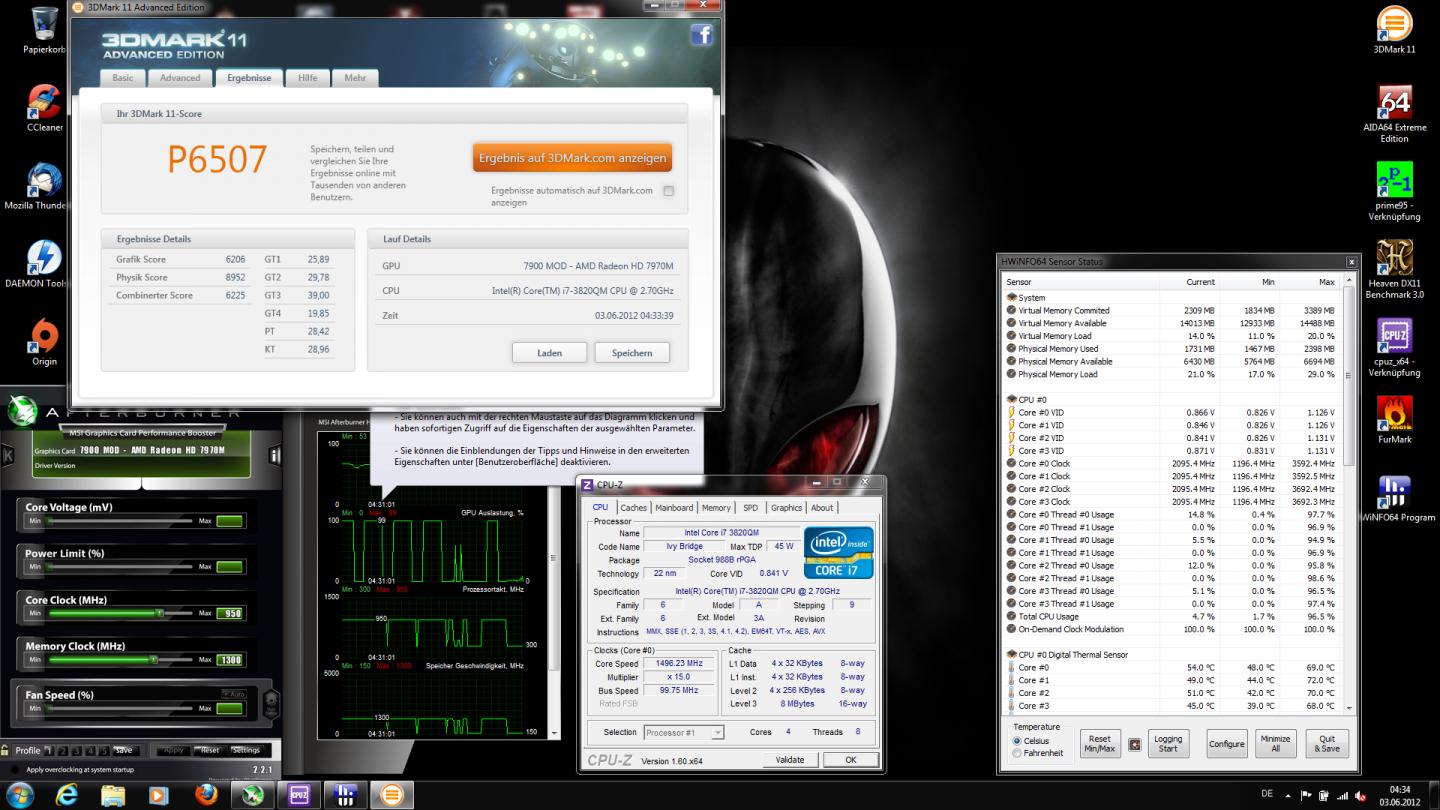Viewport: 1440px width, 810px height.
Task: Click the Afterburner info 'i' side button
Action: point(275,456)
